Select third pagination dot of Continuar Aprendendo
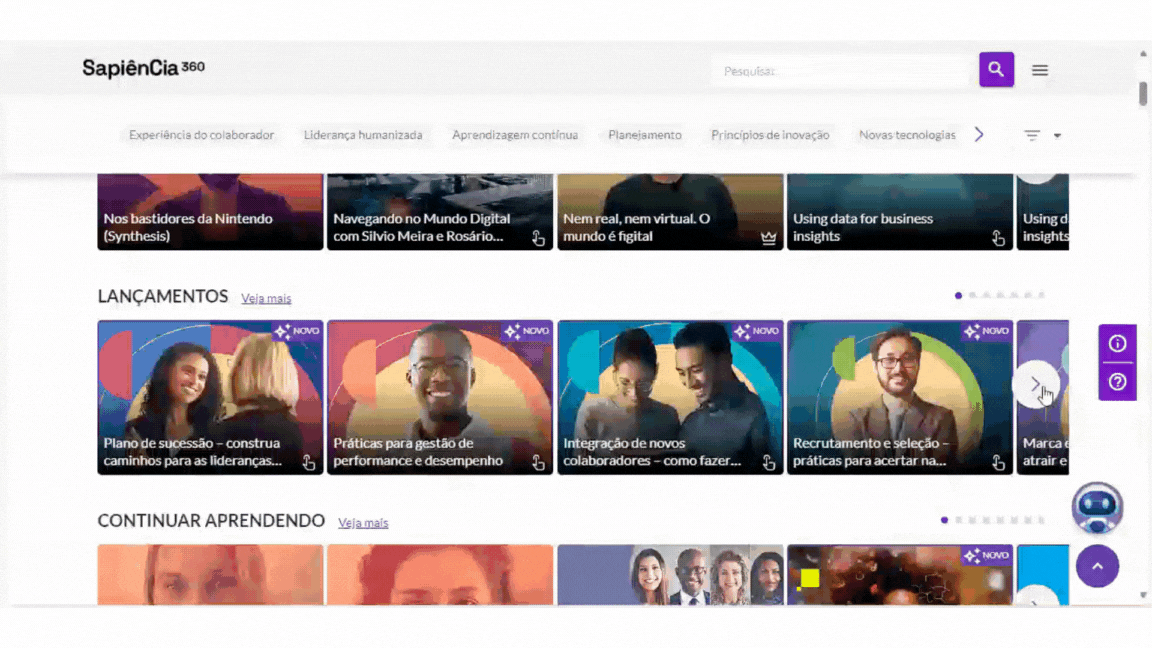The image size is (1152, 648). 972,520
